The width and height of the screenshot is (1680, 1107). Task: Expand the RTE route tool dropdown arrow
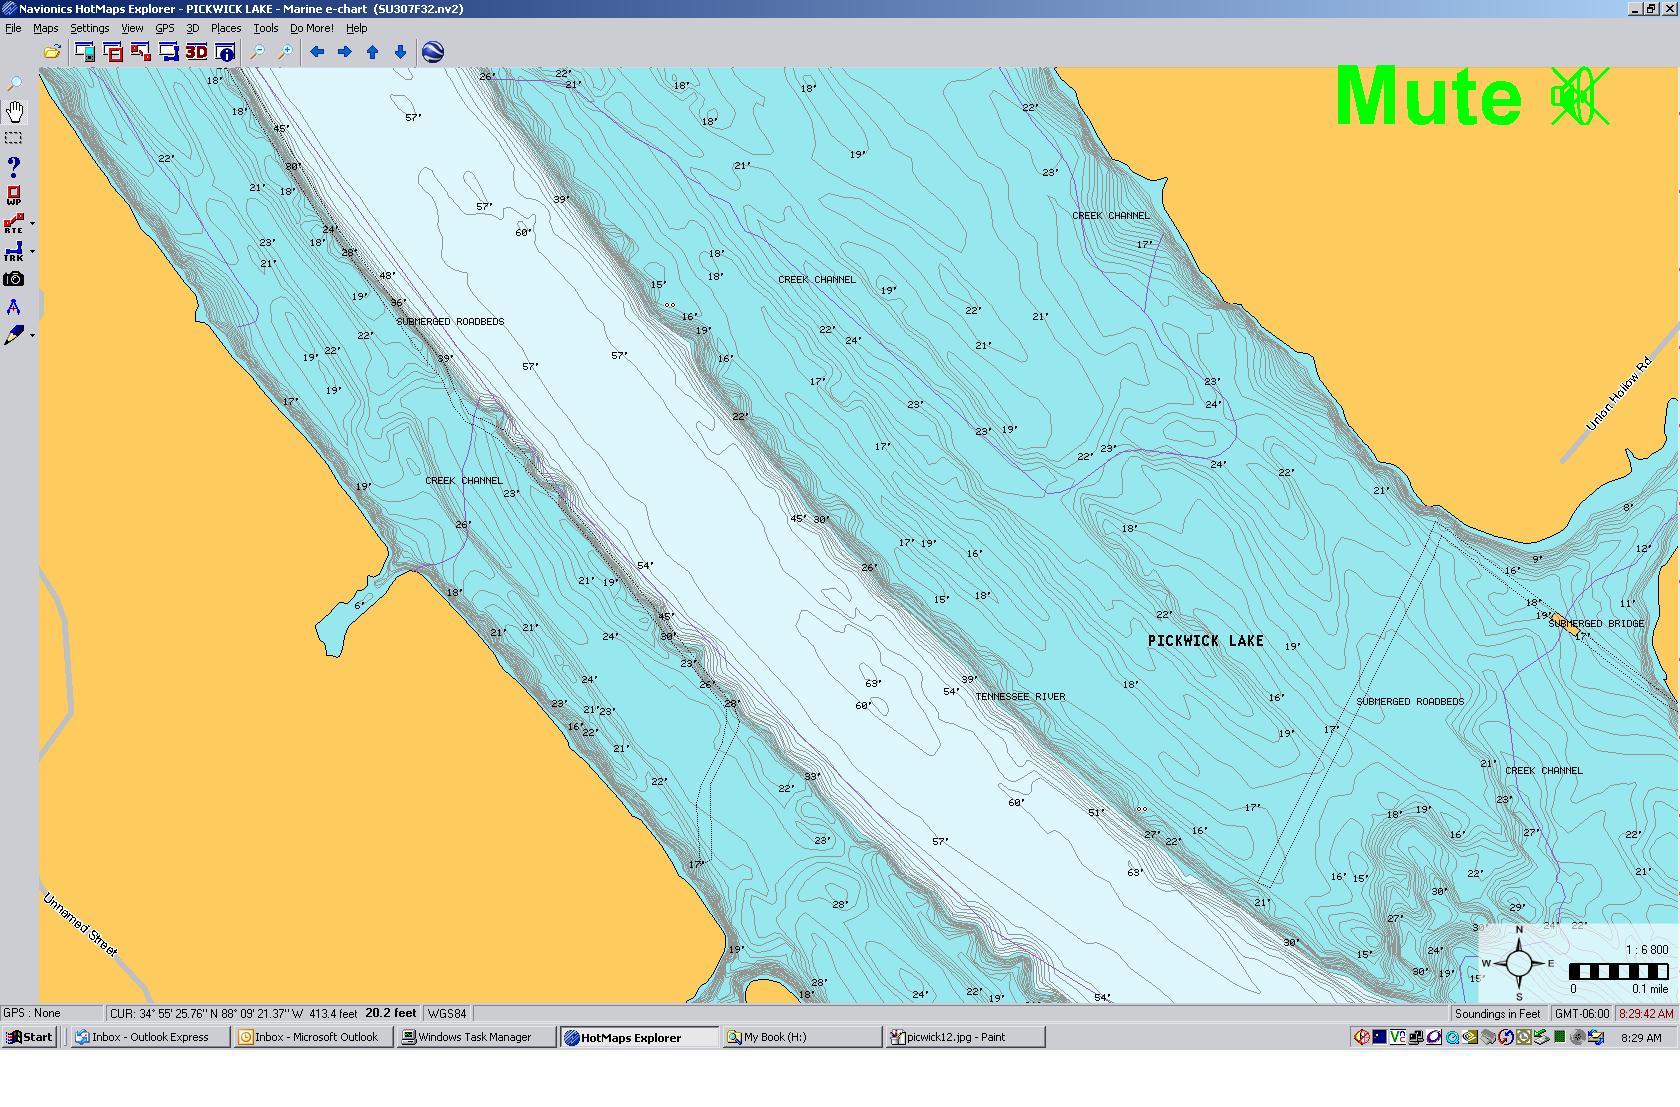pos(32,224)
